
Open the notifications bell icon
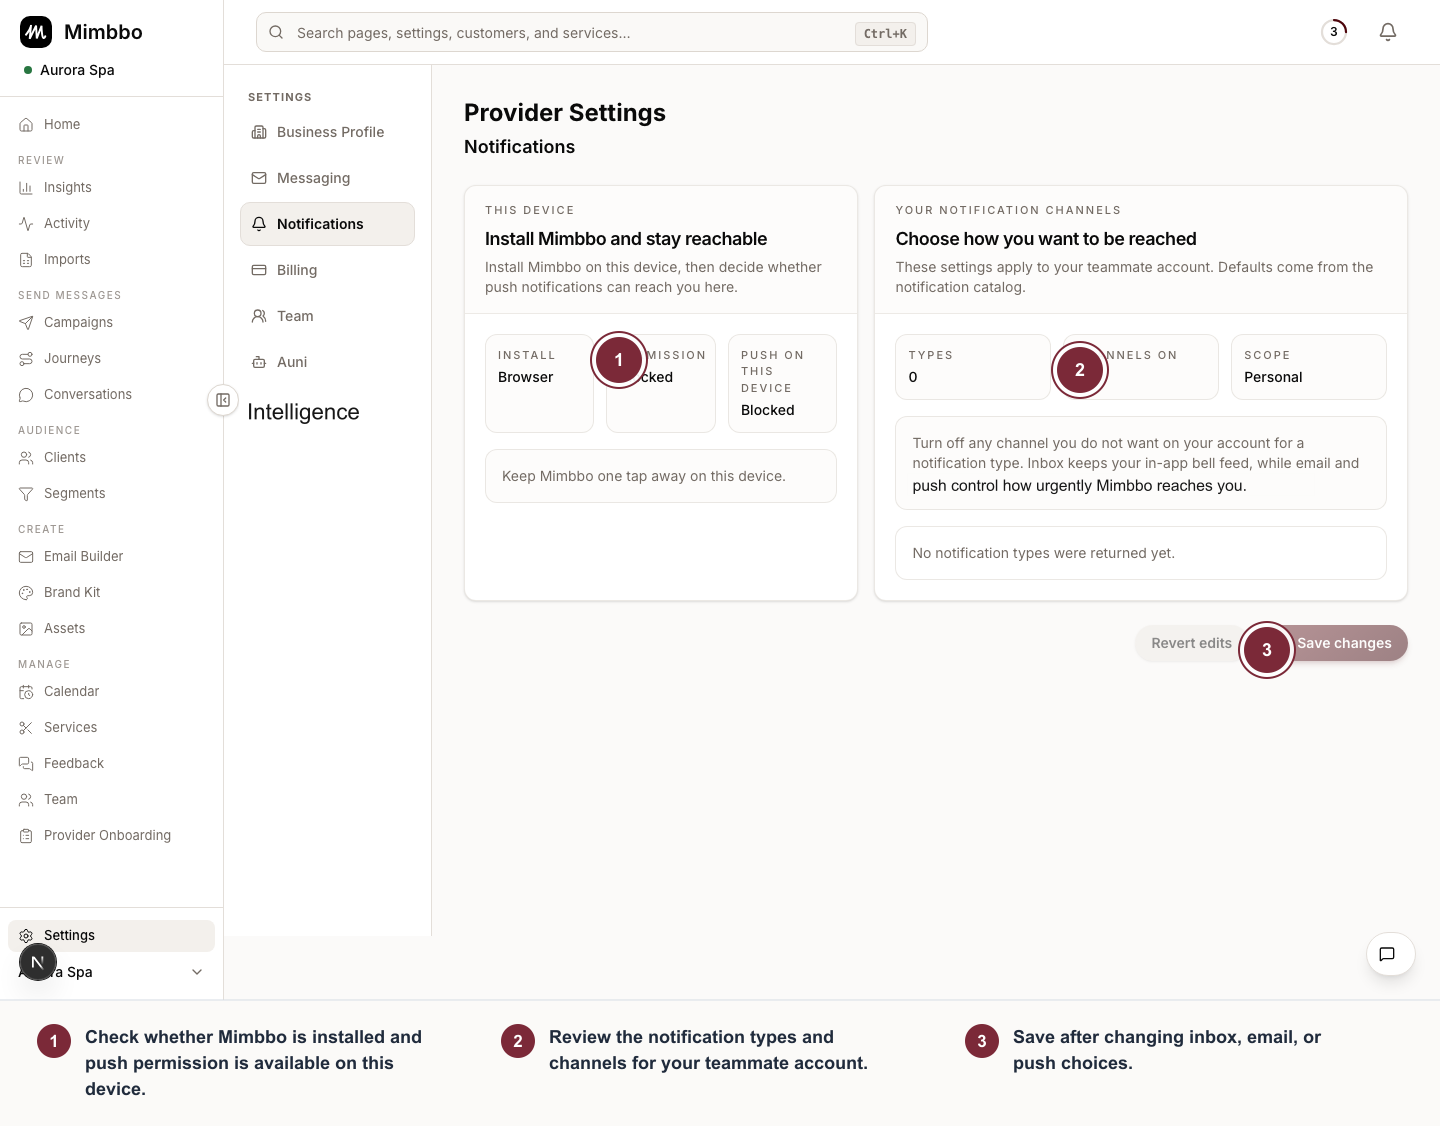pos(1388,32)
